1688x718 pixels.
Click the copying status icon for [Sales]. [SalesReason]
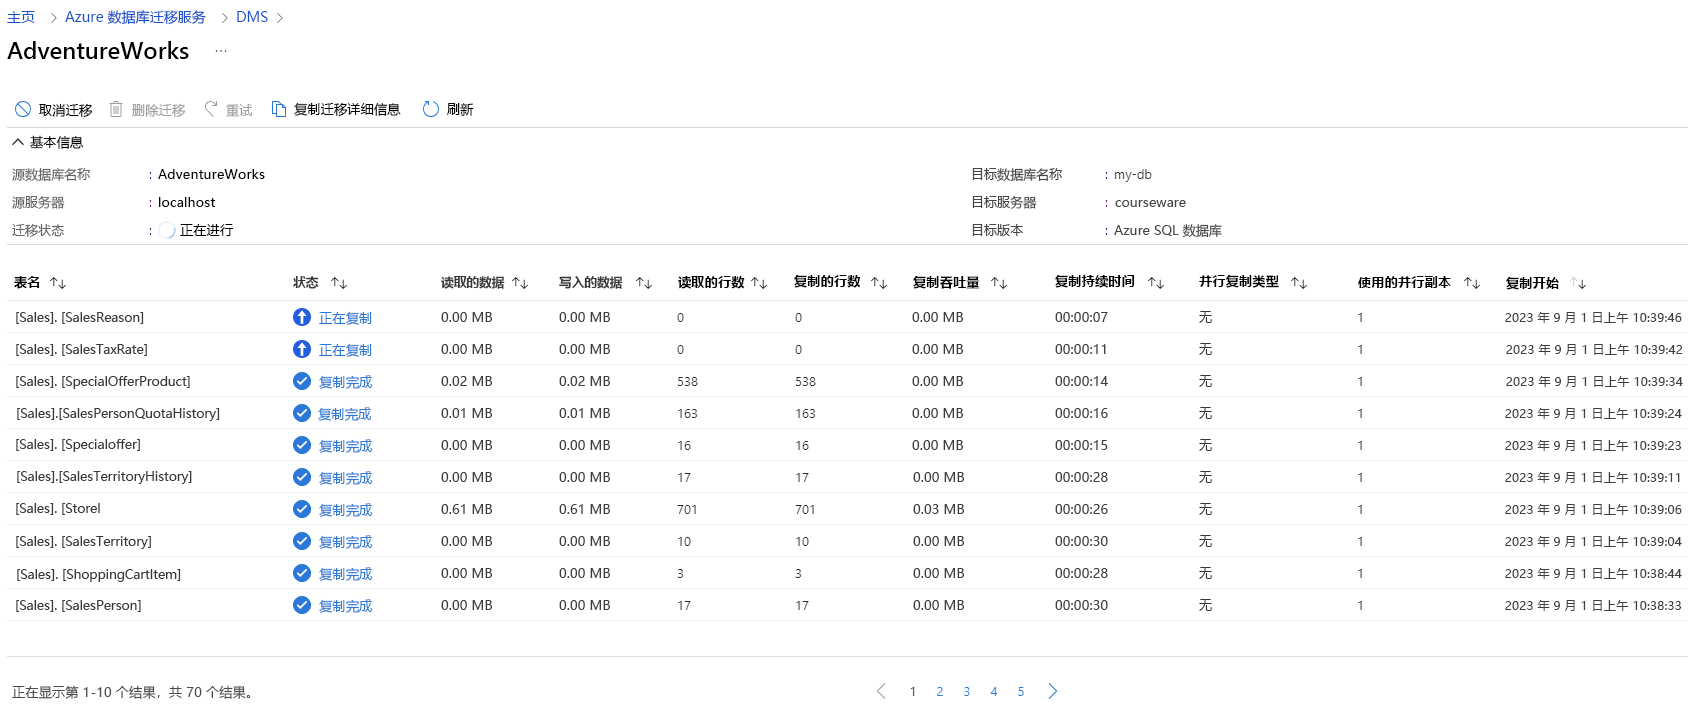click(x=302, y=317)
